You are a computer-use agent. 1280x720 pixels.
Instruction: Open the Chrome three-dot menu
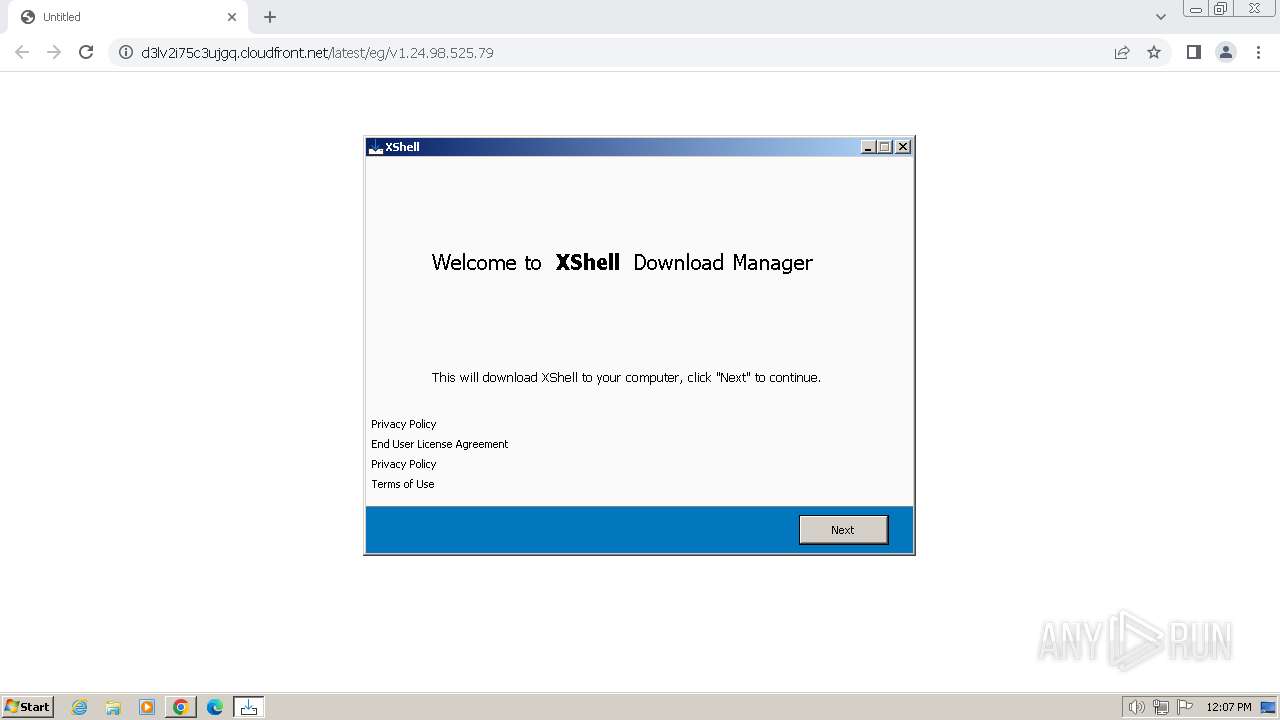[x=1259, y=52]
